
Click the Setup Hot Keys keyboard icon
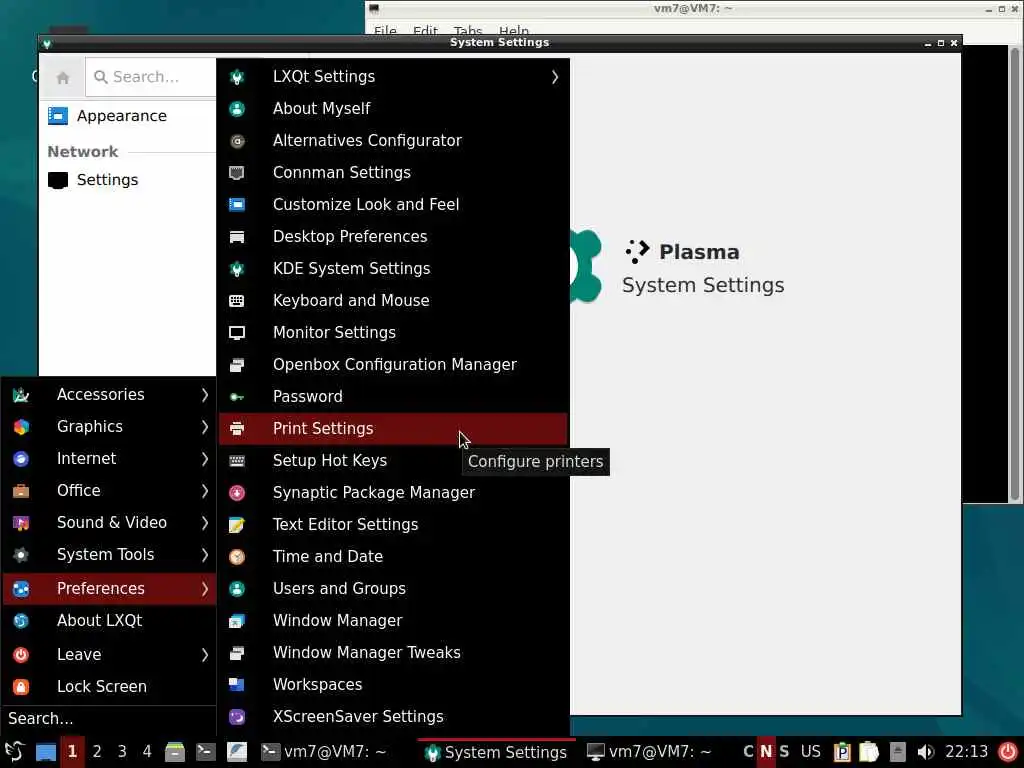tap(237, 460)
